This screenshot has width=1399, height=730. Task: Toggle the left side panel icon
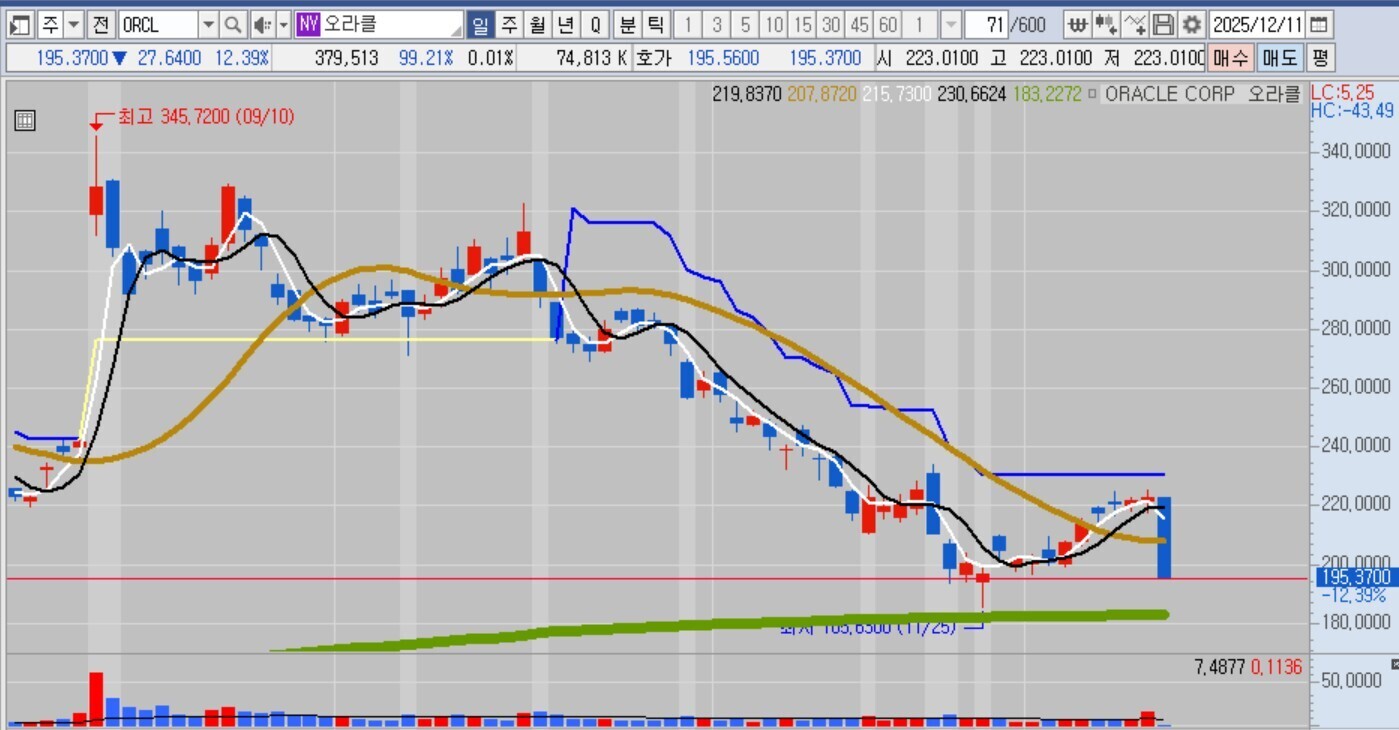[x=20, y=24]
